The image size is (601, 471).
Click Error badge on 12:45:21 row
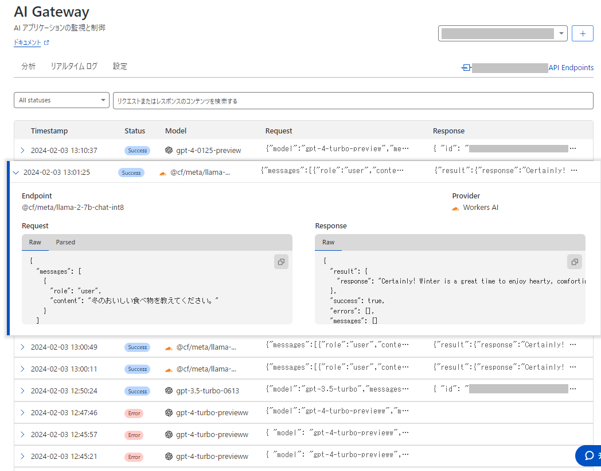click(x=134, y=457)
